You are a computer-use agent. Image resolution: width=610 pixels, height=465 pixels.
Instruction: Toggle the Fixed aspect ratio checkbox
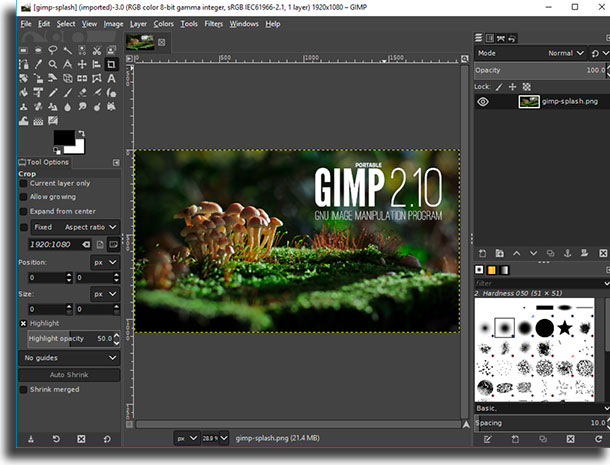click(24, 227)
